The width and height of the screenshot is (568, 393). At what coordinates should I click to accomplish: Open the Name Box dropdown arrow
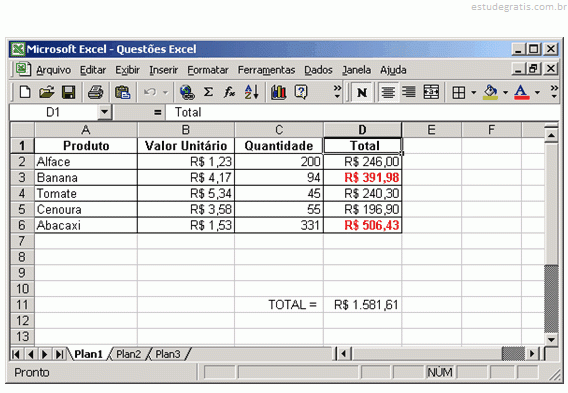point(104,112)
